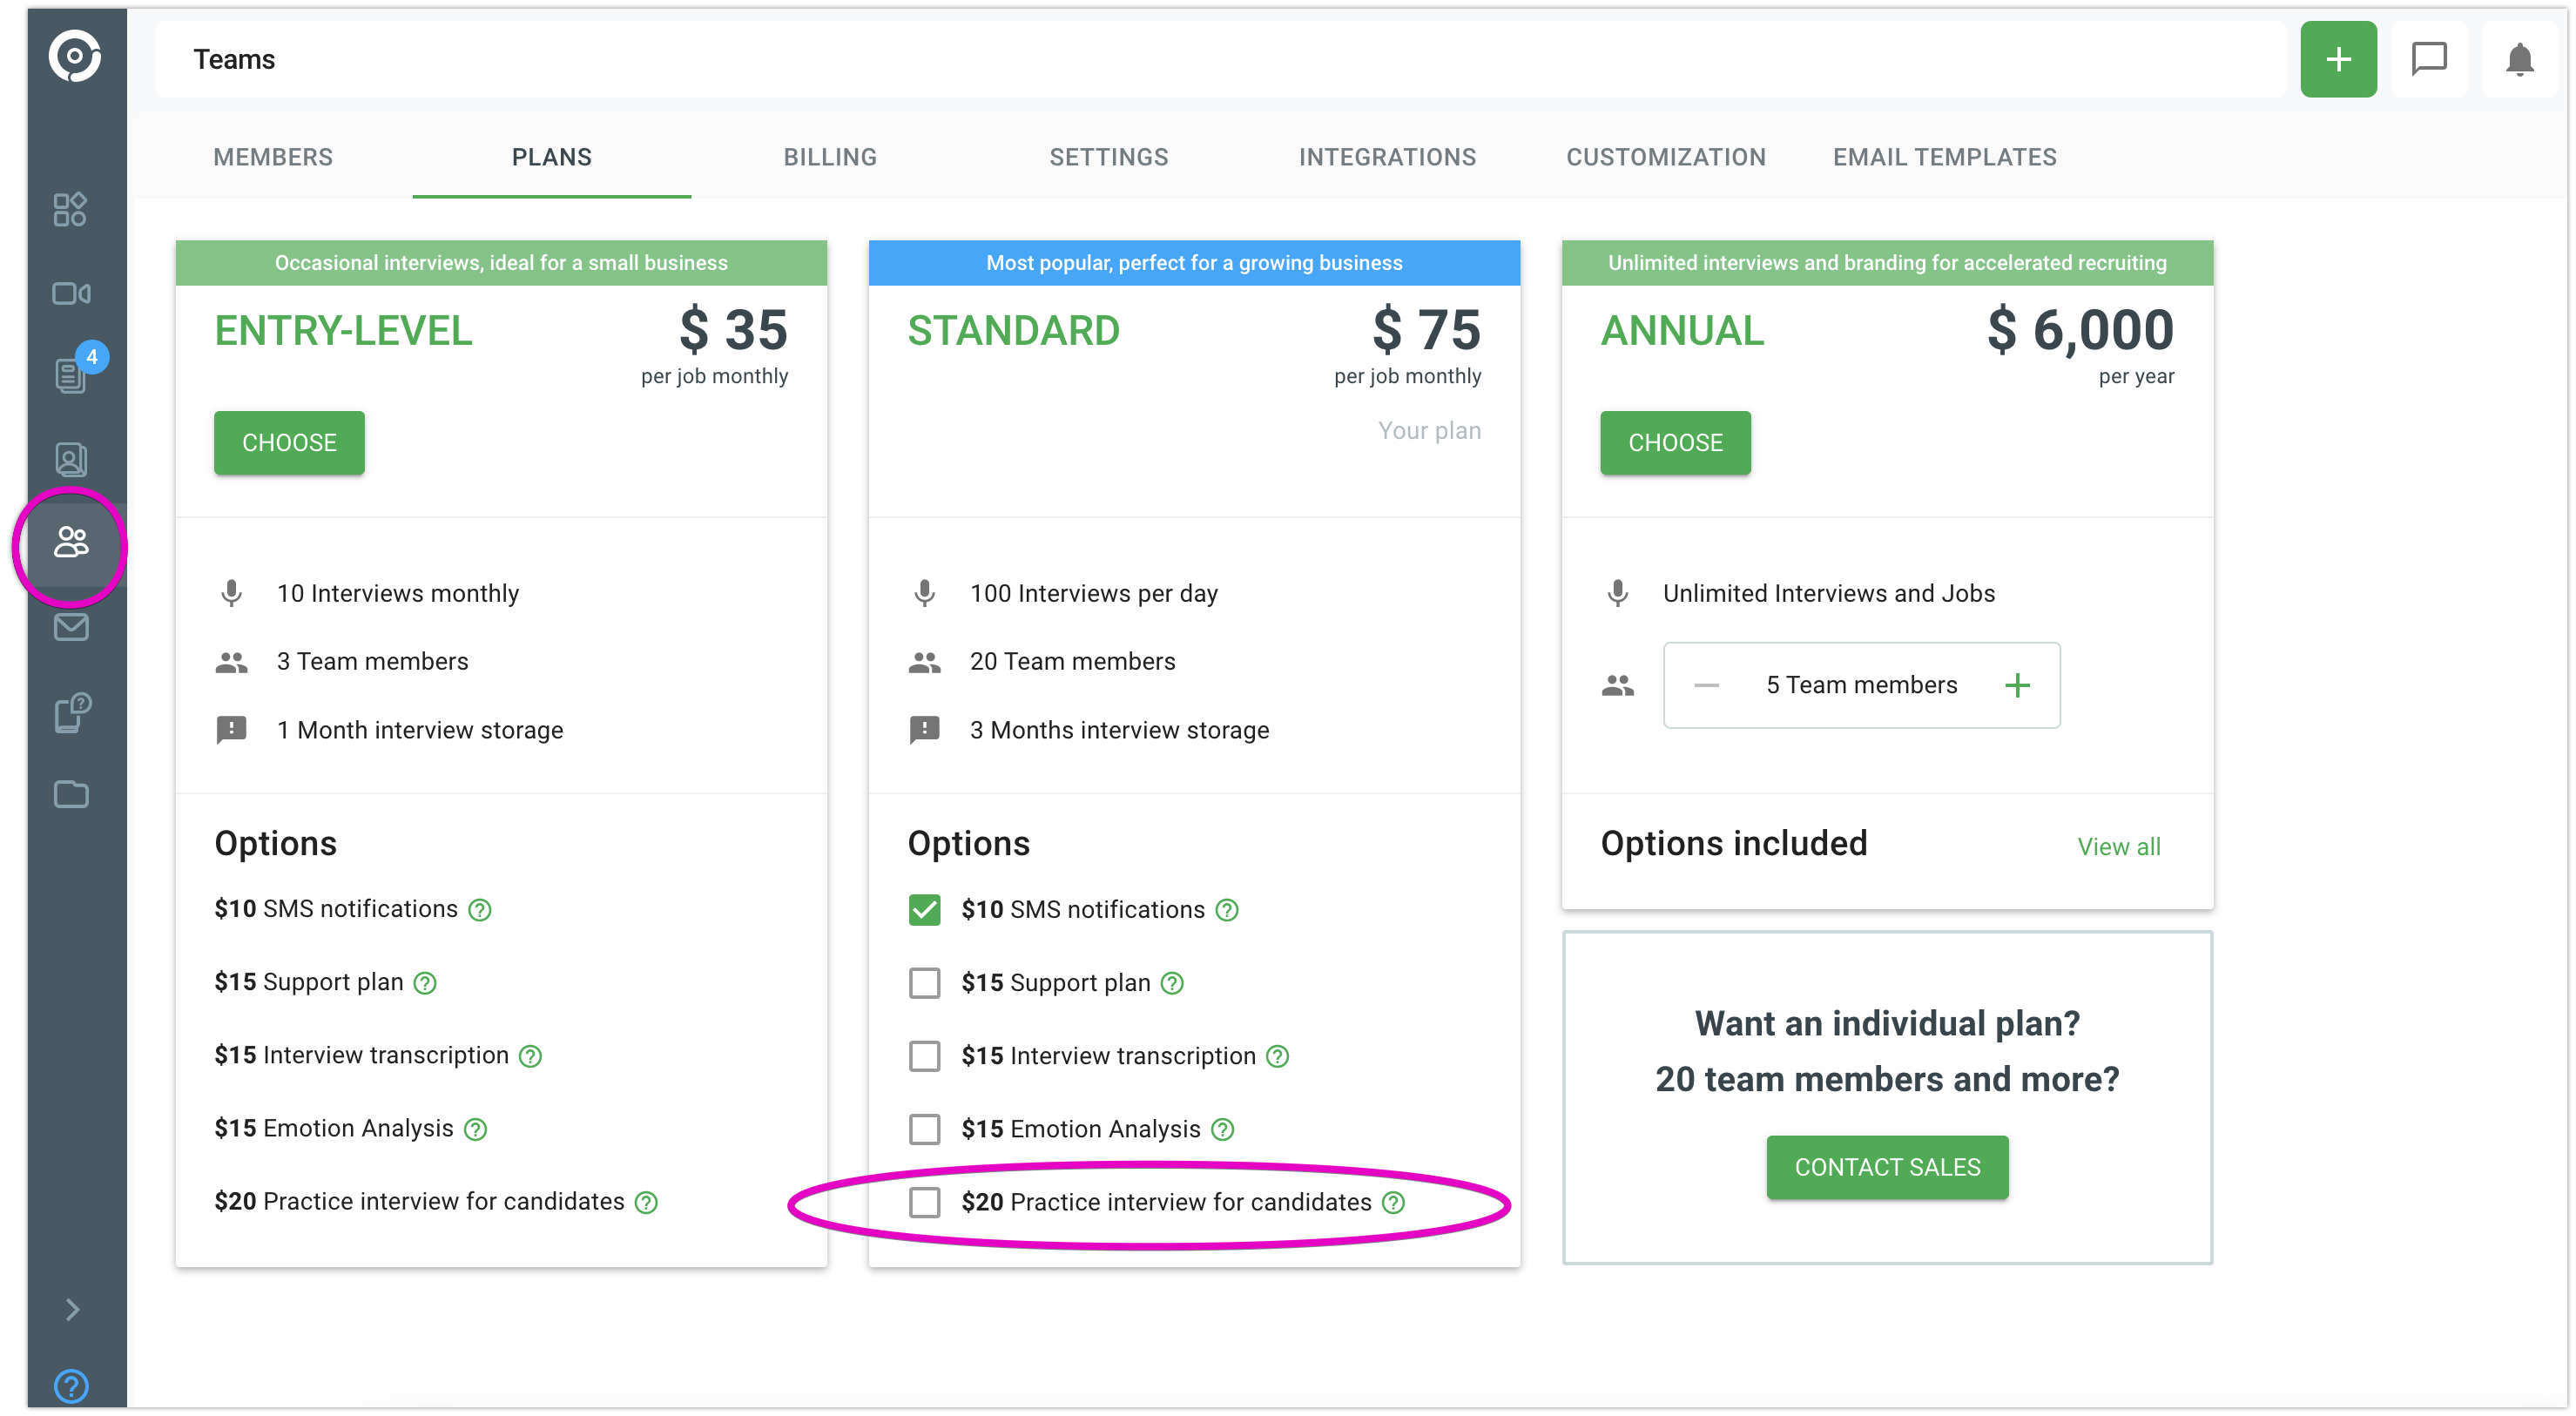Open the mail envelope sidebar icon
The image size is (2576, 1416).
coord(70,627)
